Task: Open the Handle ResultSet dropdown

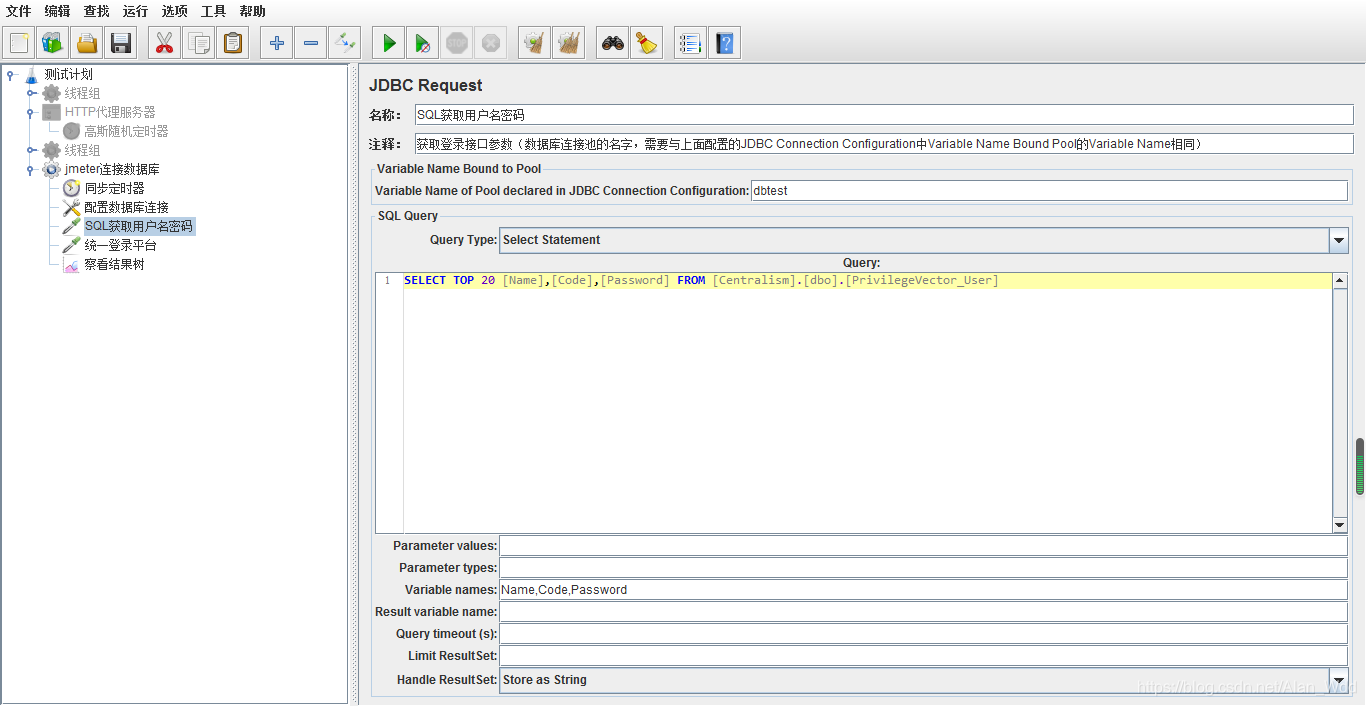Action: coord(1338,679)
